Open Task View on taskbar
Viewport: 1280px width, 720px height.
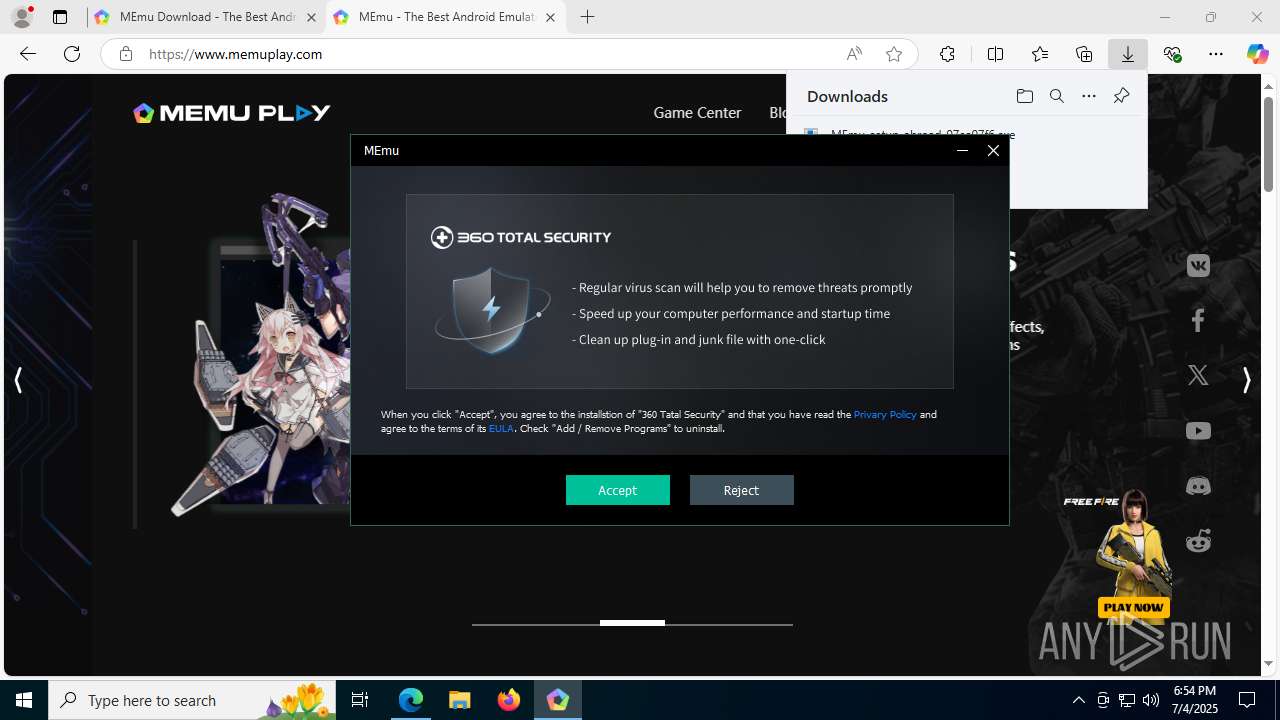pos(360,700)
